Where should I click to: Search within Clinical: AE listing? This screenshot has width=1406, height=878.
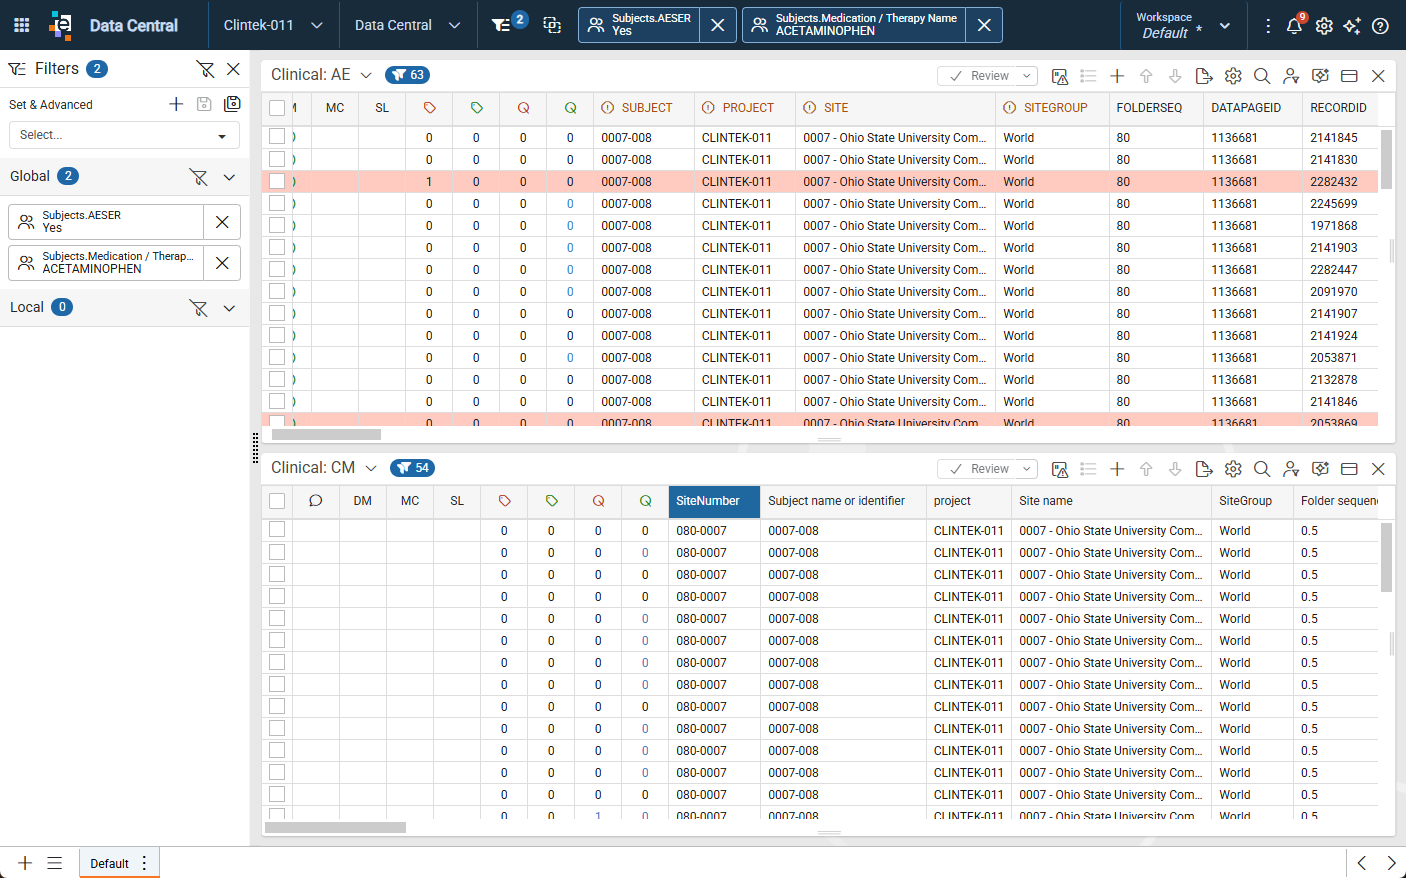pos(1262,76)
